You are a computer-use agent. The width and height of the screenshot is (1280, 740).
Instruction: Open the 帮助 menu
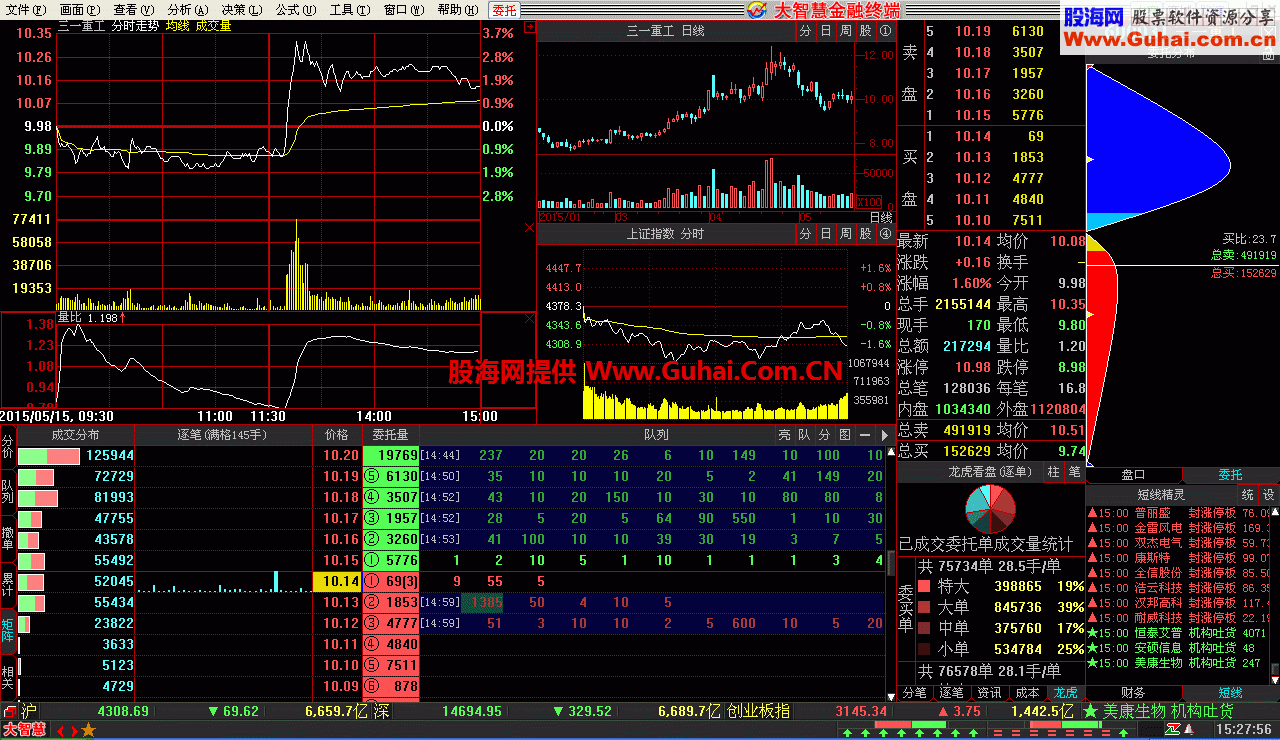pos(458,9)
